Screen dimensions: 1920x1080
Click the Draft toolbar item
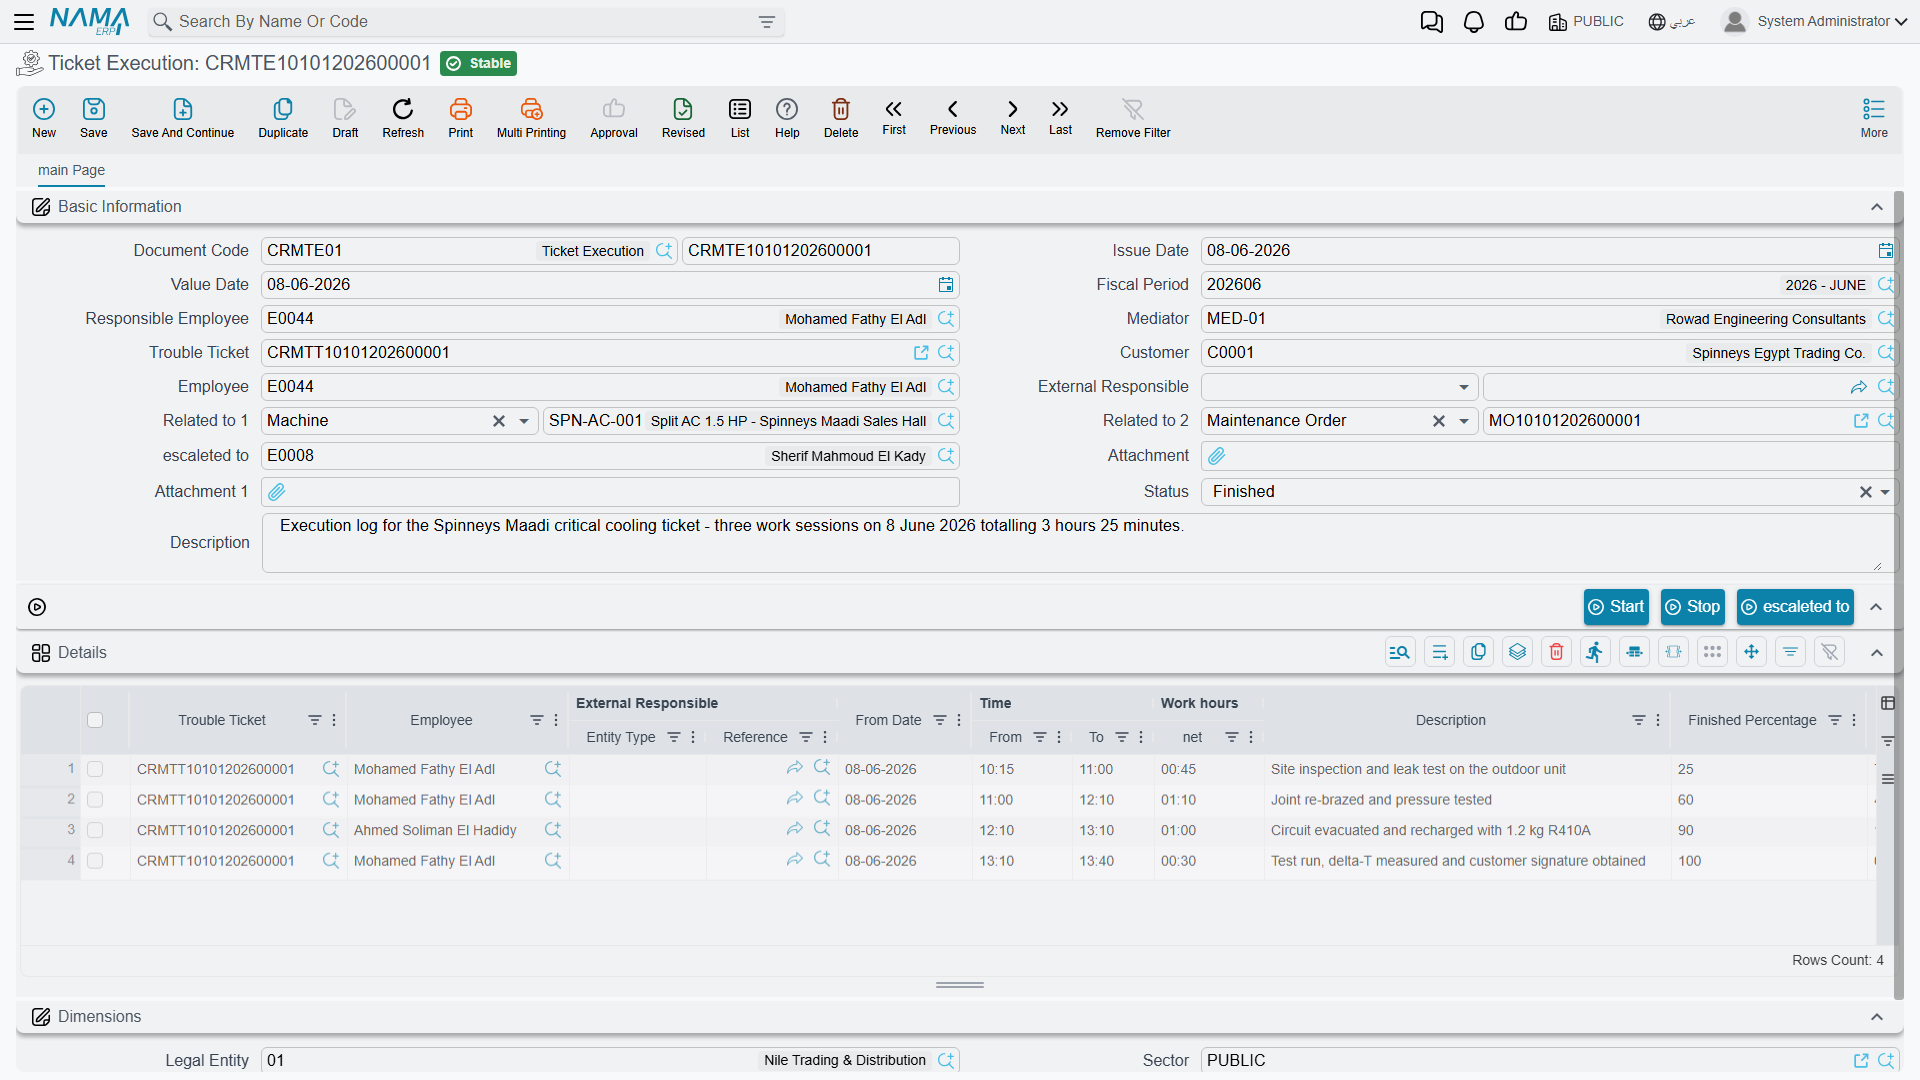(345, 118)
